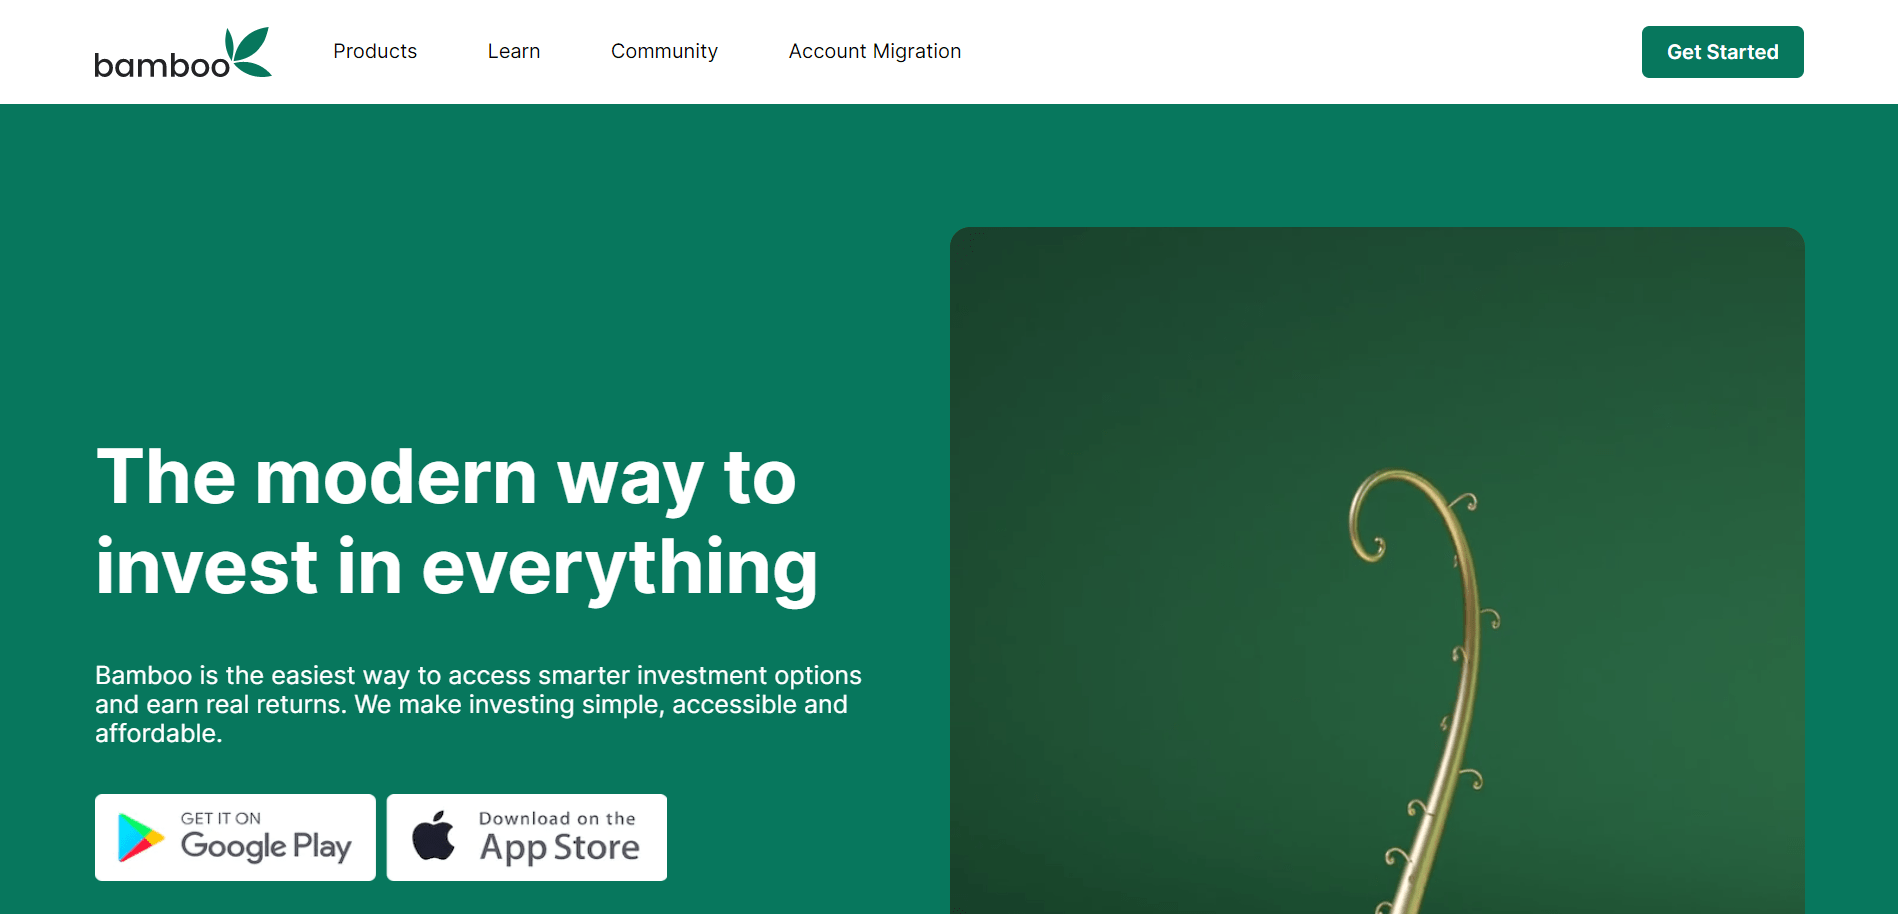Click the golden vine hero image
The width and height of the screenshot is (1898, 914).
click(1377, 570)
